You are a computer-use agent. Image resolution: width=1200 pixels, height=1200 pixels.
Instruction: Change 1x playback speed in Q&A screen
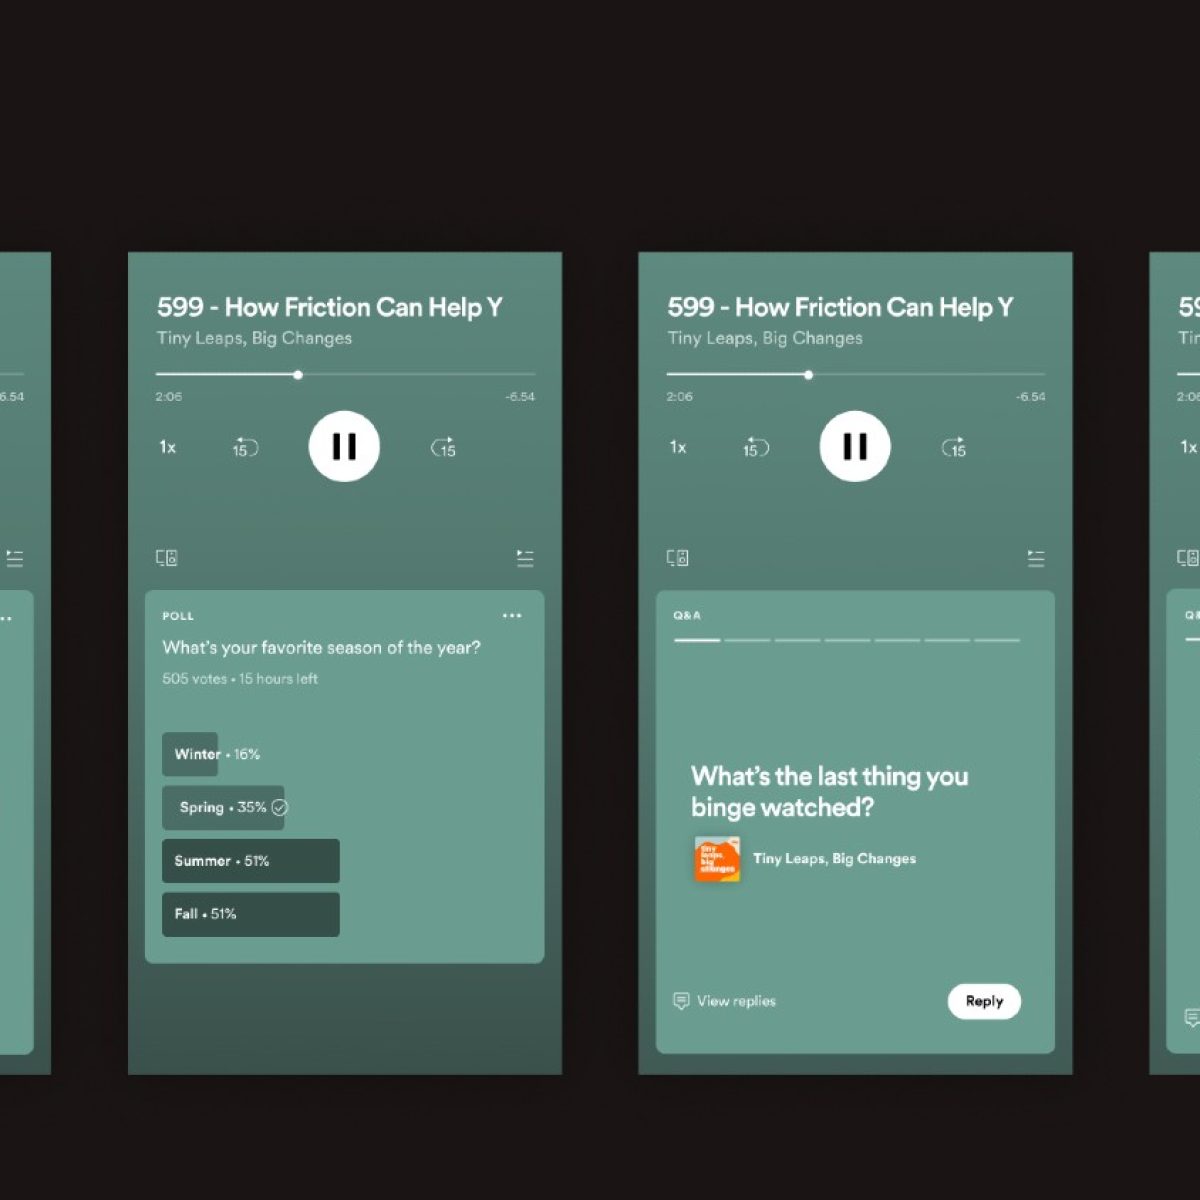[678, 447]
